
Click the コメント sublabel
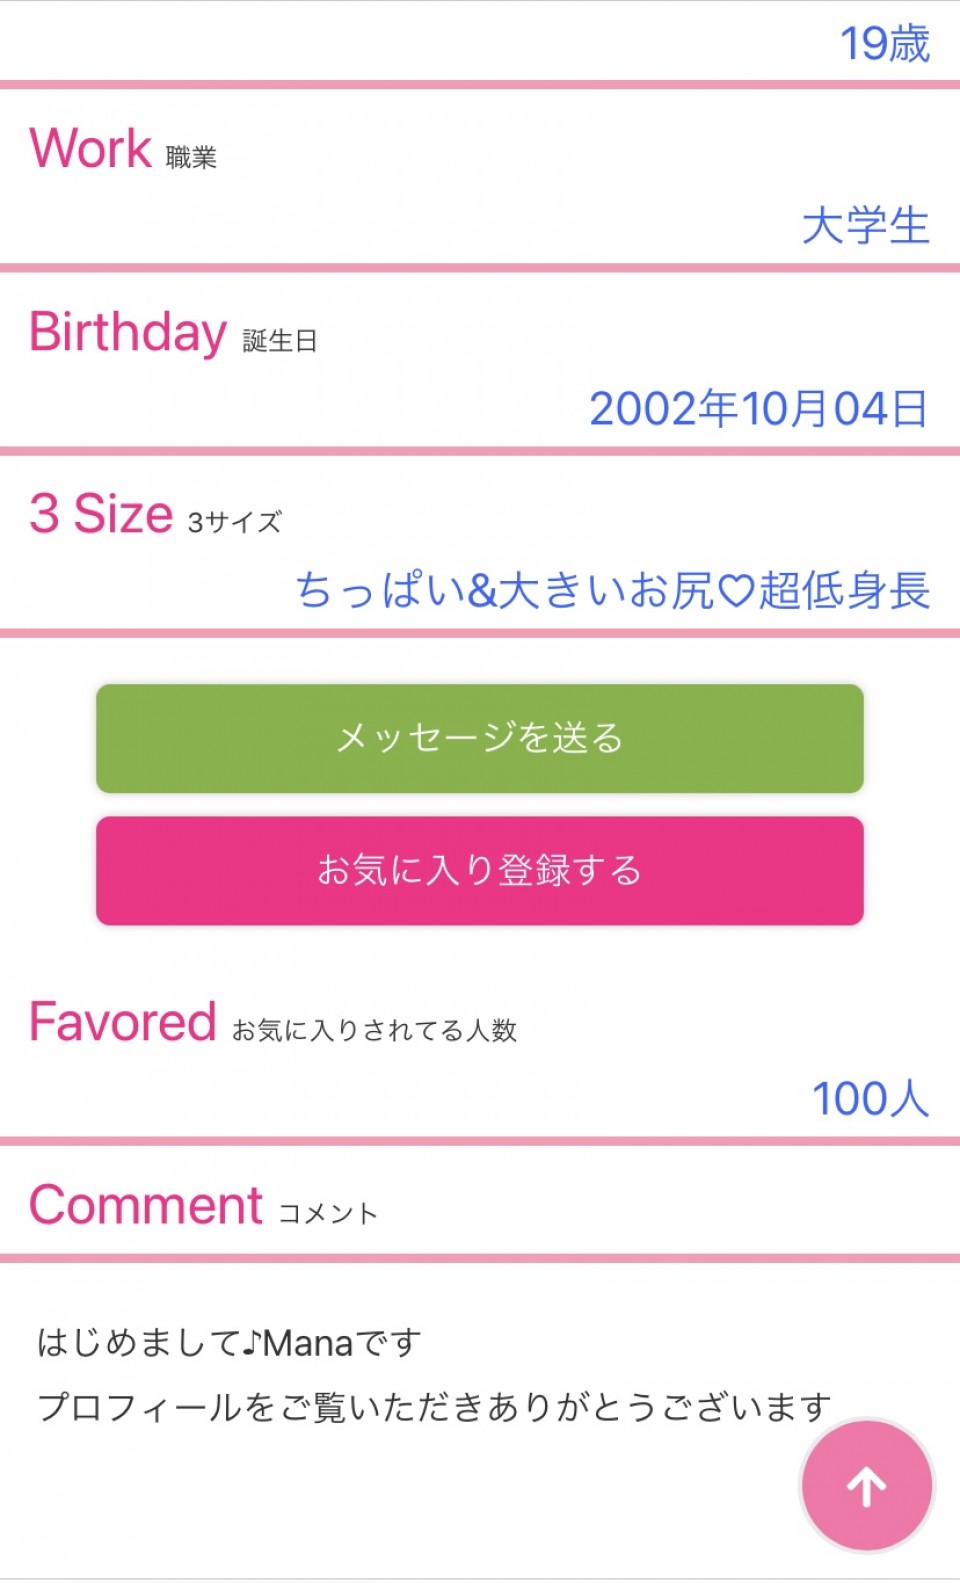pyautogui.click(x=327, y=1214)
